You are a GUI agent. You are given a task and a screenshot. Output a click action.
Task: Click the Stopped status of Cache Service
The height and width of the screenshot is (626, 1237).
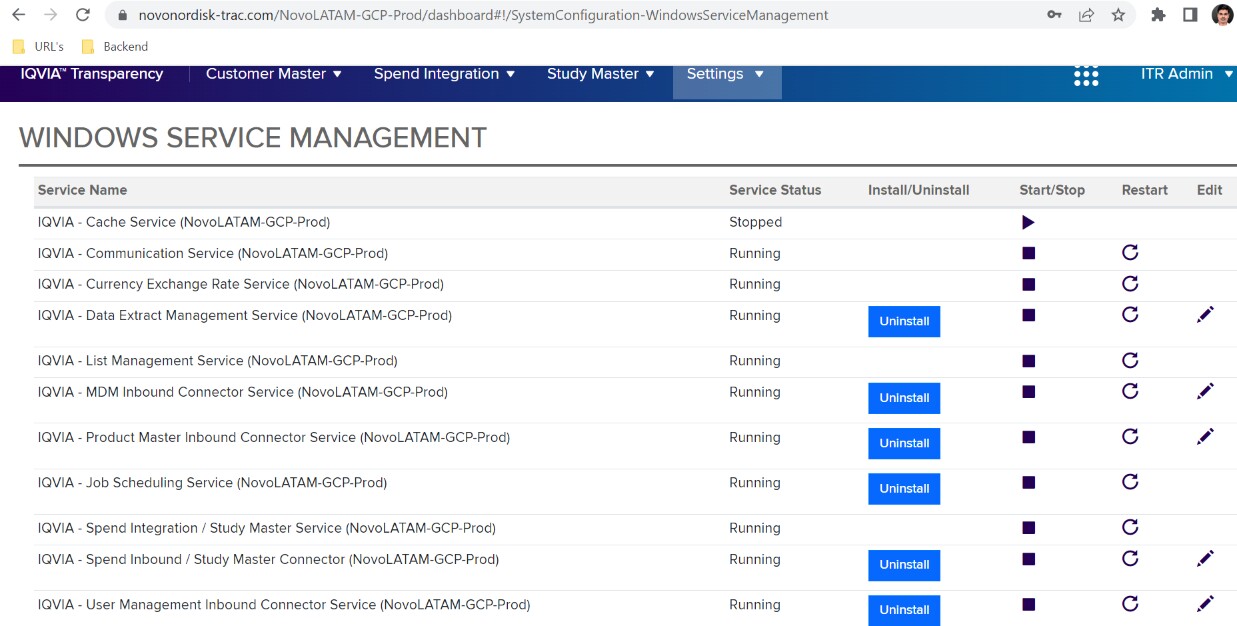click(755, 222)
